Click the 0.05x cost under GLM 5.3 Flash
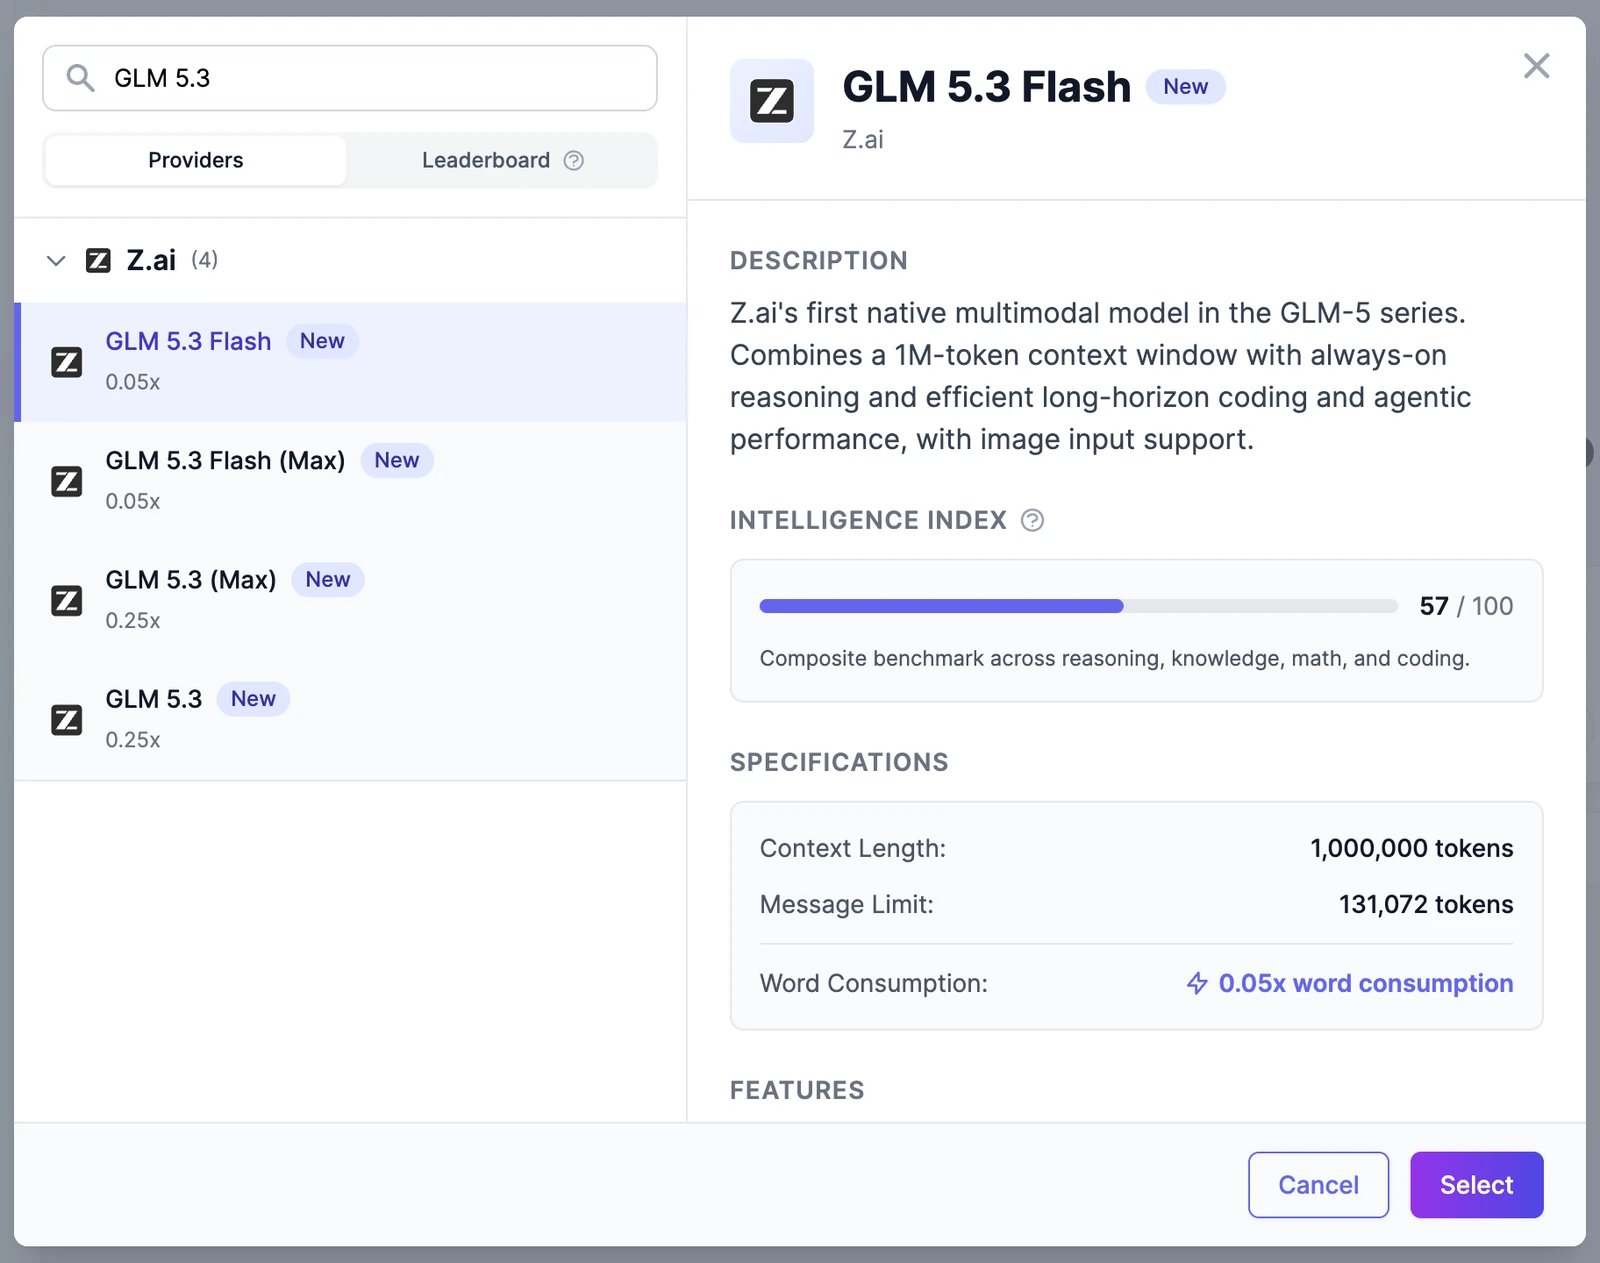1600x1263 pixels. (133, 382)
